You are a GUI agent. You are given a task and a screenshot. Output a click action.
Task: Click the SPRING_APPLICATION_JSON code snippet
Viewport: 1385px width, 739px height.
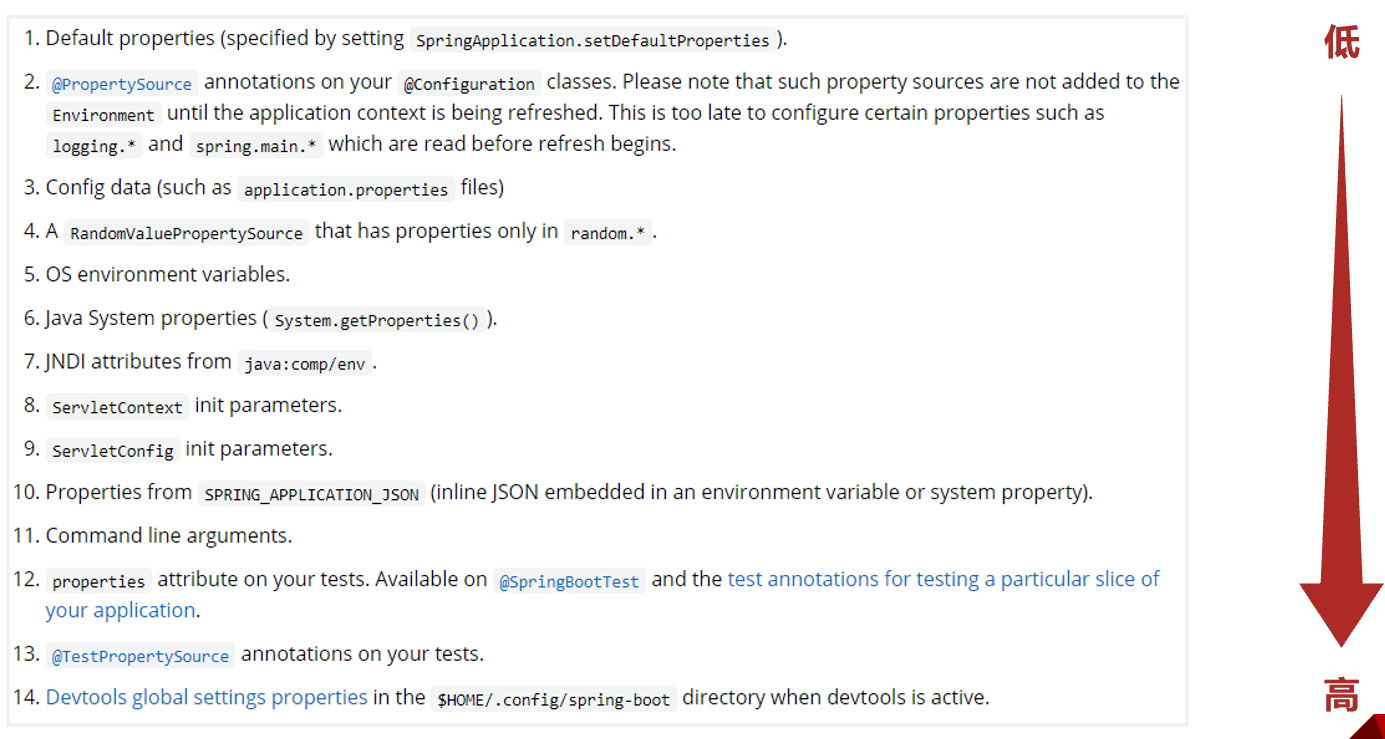click(x=312, y=495)
